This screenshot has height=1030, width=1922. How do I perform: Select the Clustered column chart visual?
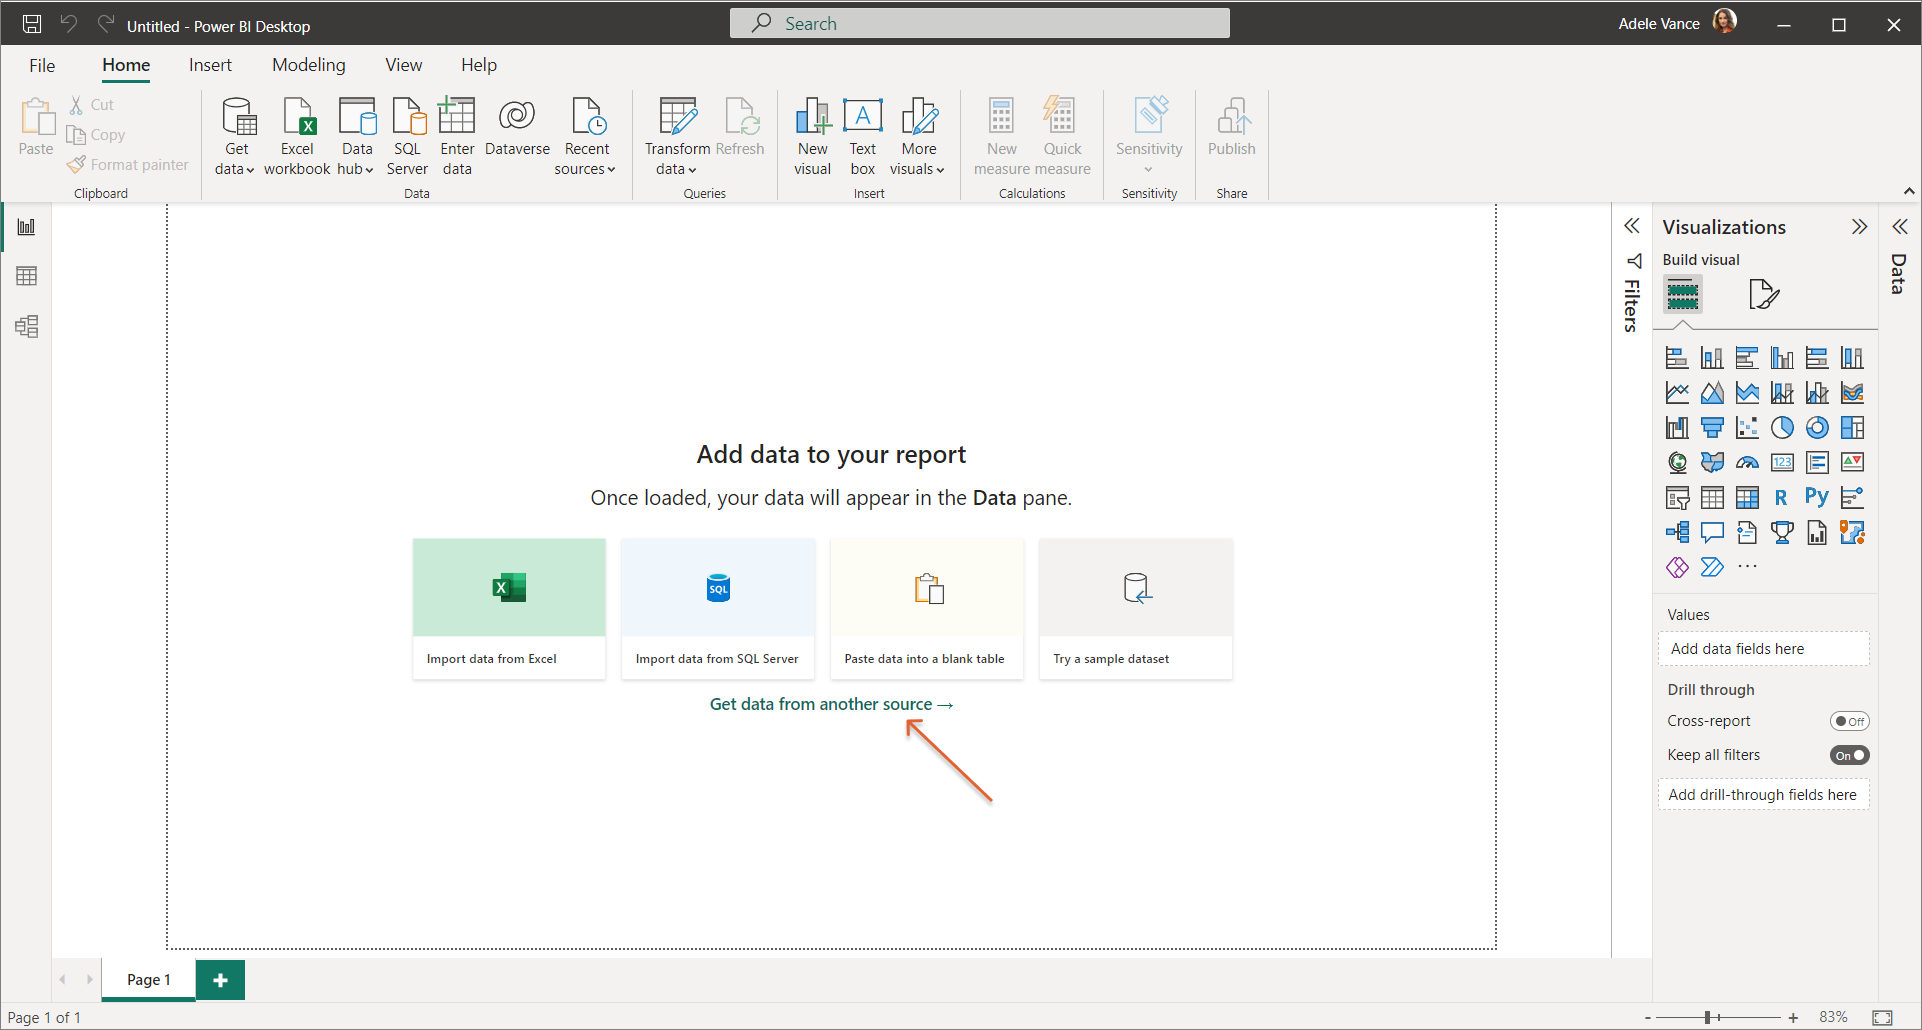1782,358
